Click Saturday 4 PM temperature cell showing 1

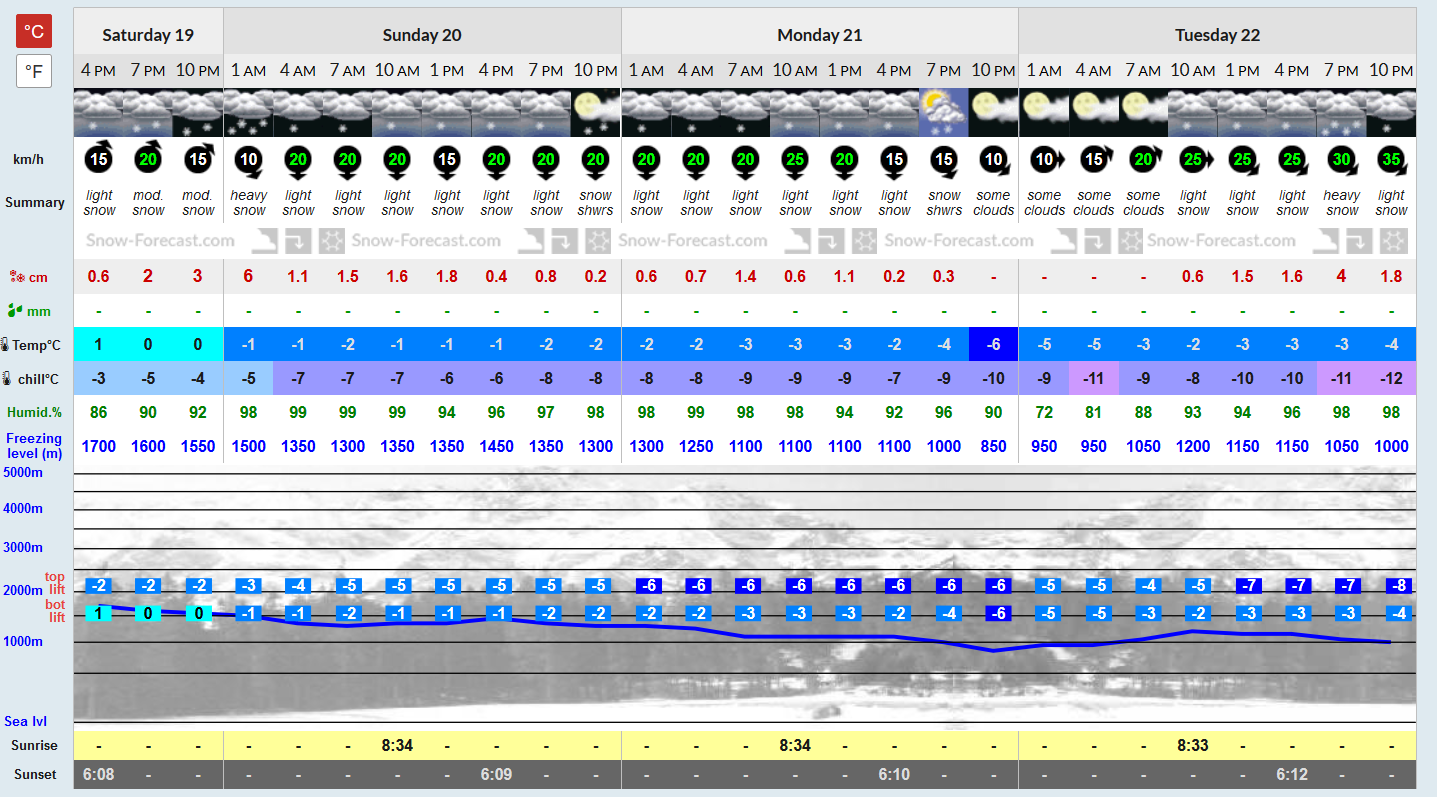pyautogui.click(x=99, y=344)
